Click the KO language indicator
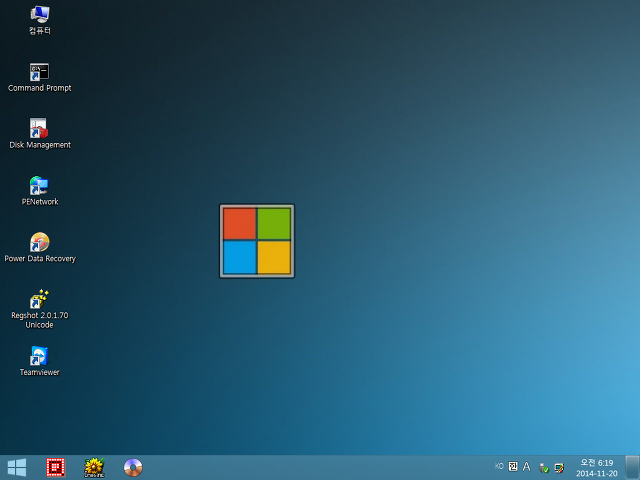Image resolution: width=640 pixels, height=480 pixels. (x=499, y=466)
